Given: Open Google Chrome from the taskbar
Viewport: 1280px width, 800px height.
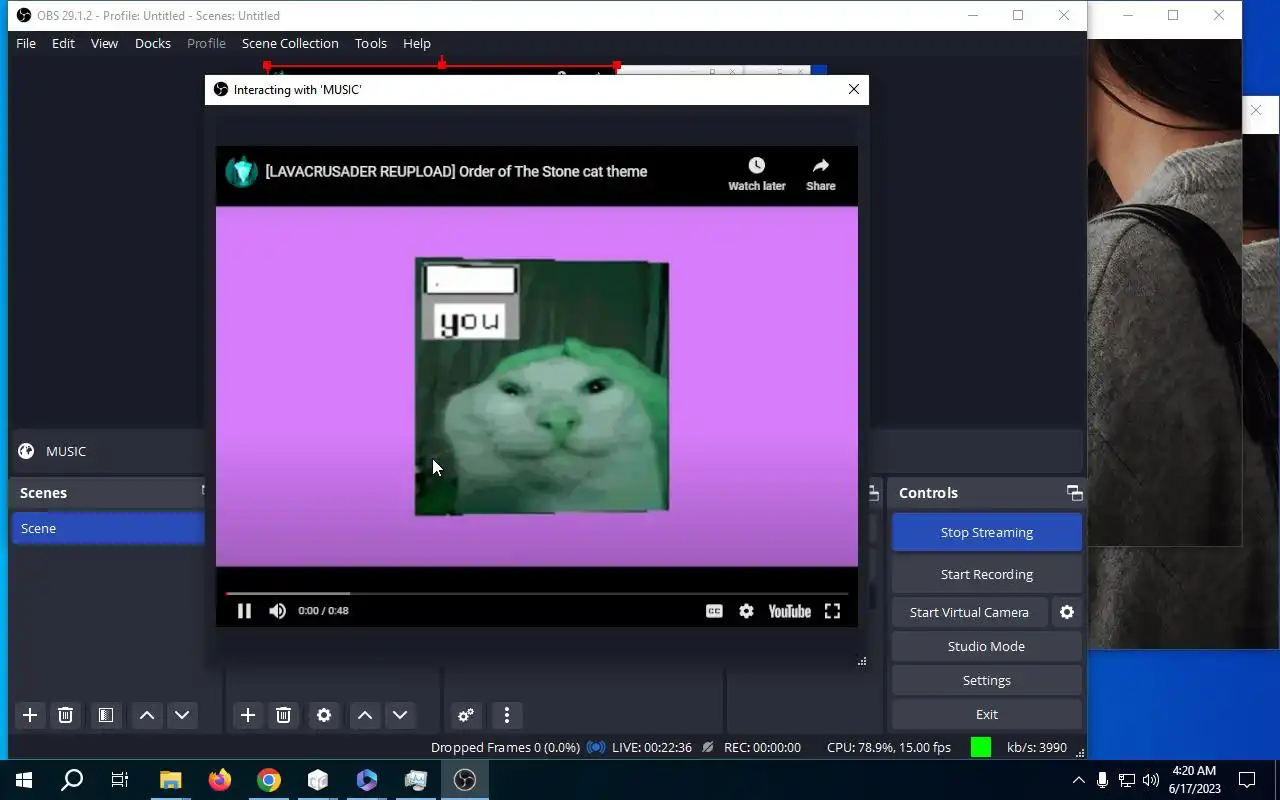Looking at the screenshot, I should point(269,780).
